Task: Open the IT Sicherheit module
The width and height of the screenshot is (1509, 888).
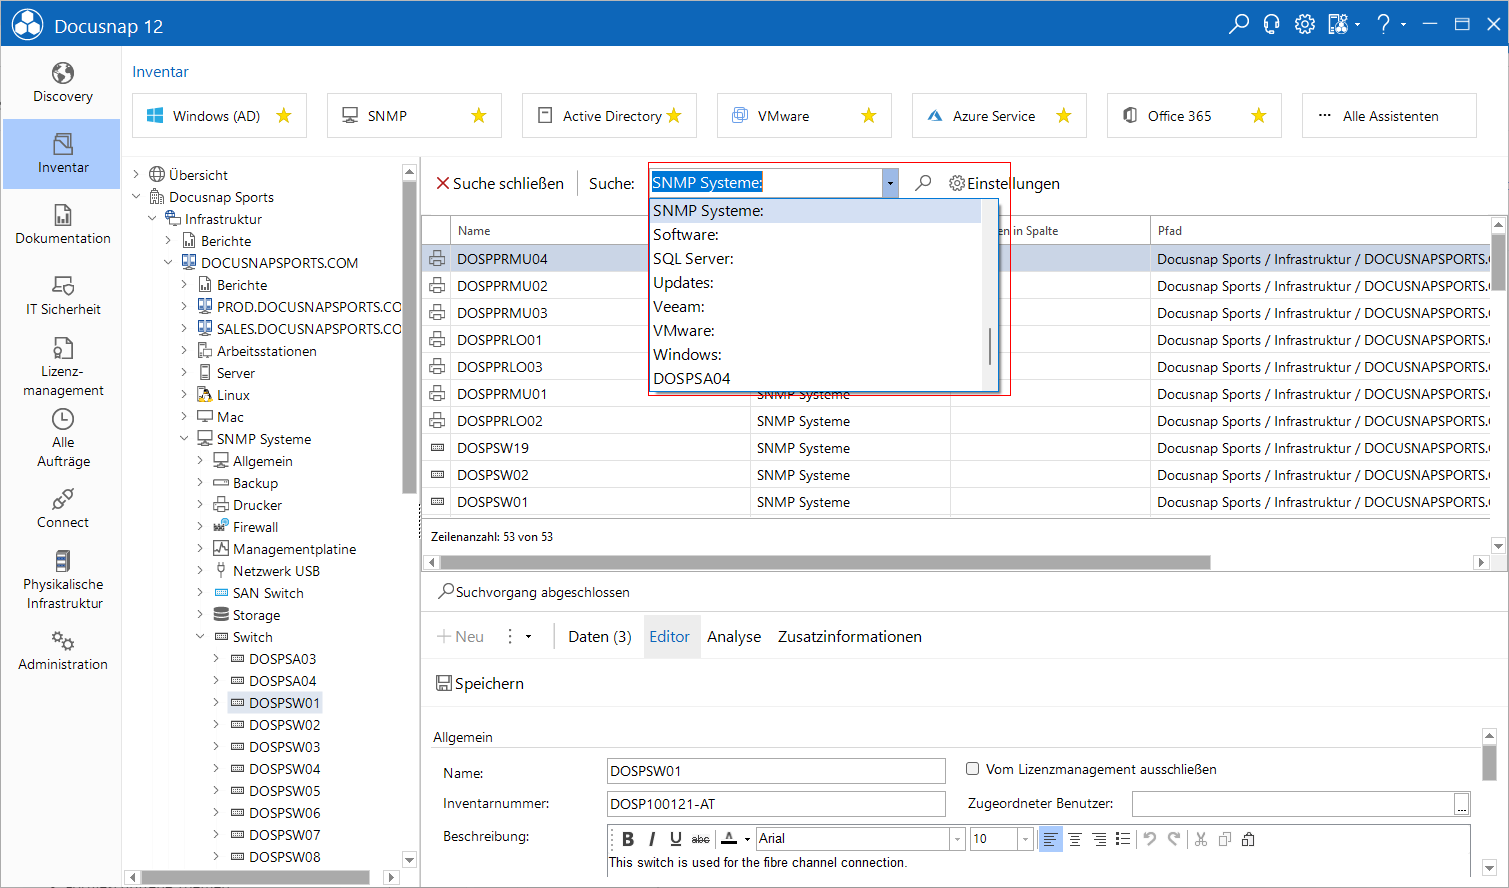Action: pos(62,296)
